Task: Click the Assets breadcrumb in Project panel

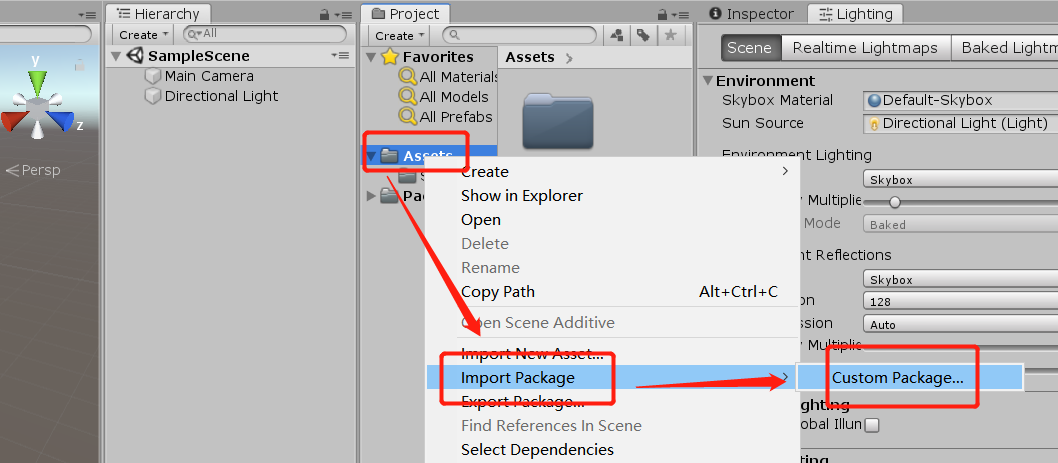Action: (x=530, y=57)
